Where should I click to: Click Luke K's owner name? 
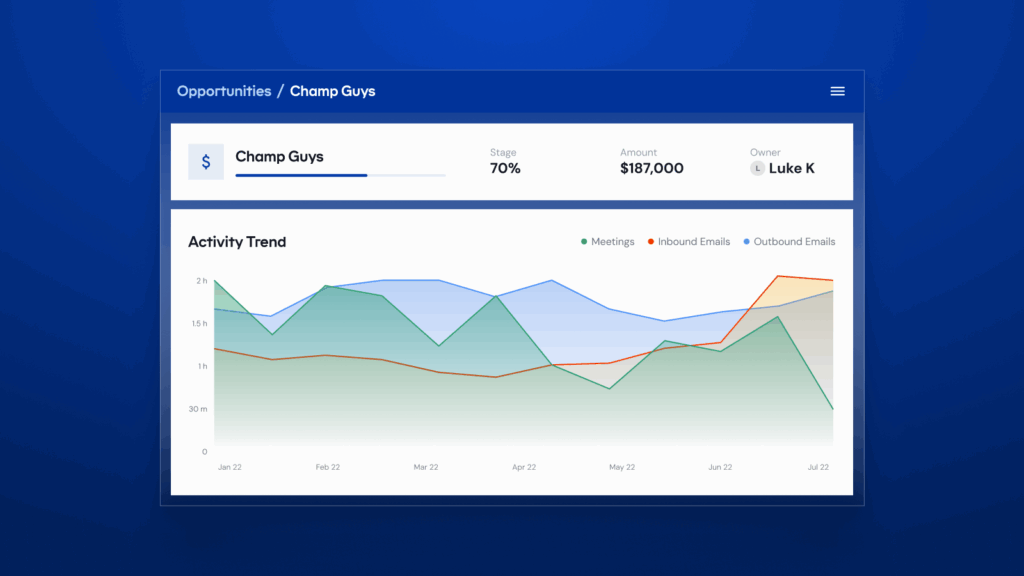coord(791,168)
